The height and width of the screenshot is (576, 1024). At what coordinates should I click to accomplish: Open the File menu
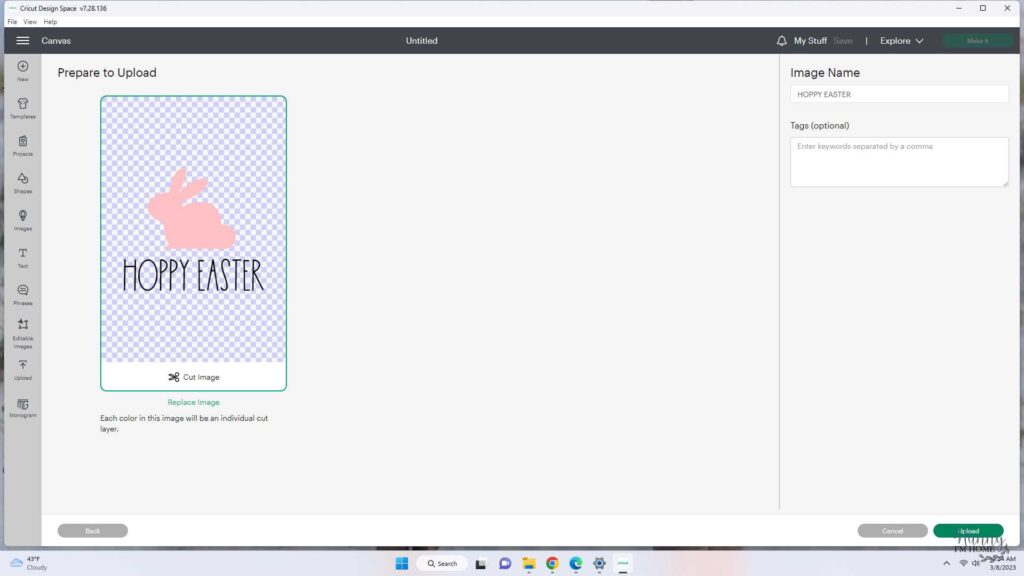pos(12,22)
